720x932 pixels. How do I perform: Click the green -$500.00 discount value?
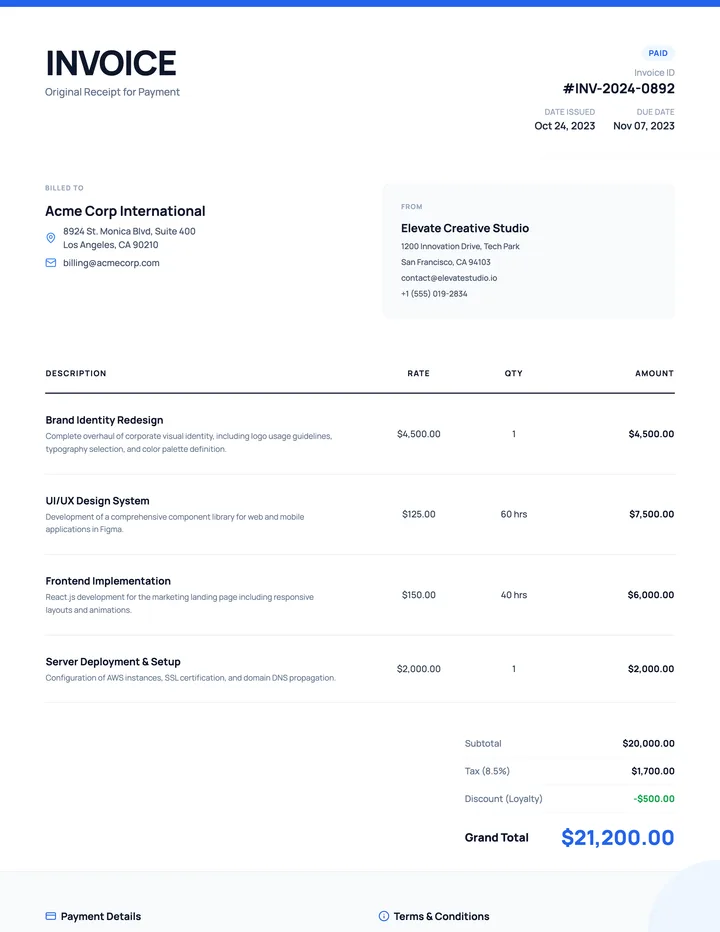[x=654, y=799]
